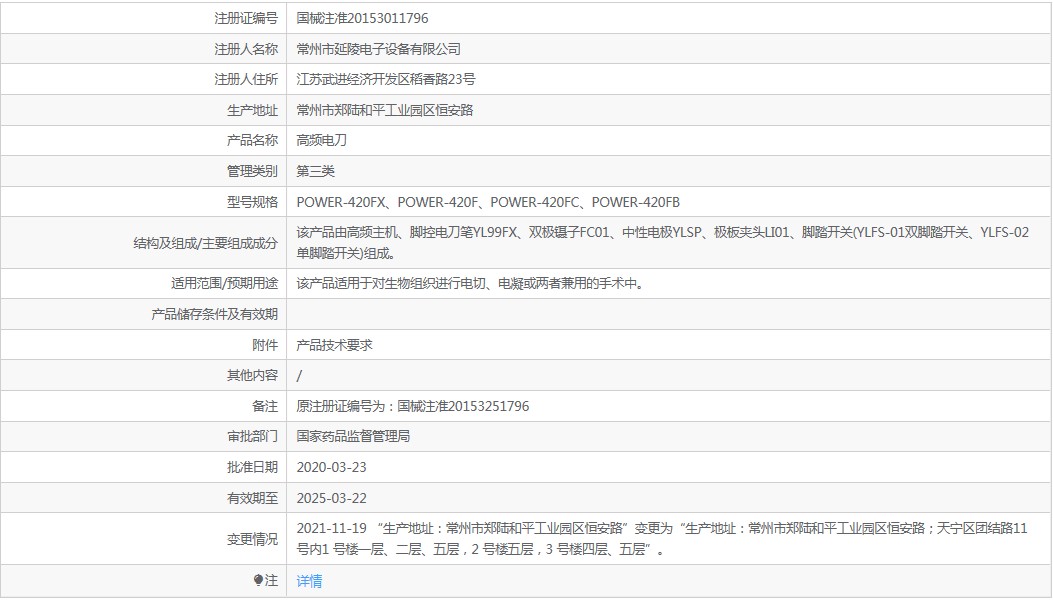Select registration number 国械注准20153011796

click(x=362, y=18)
